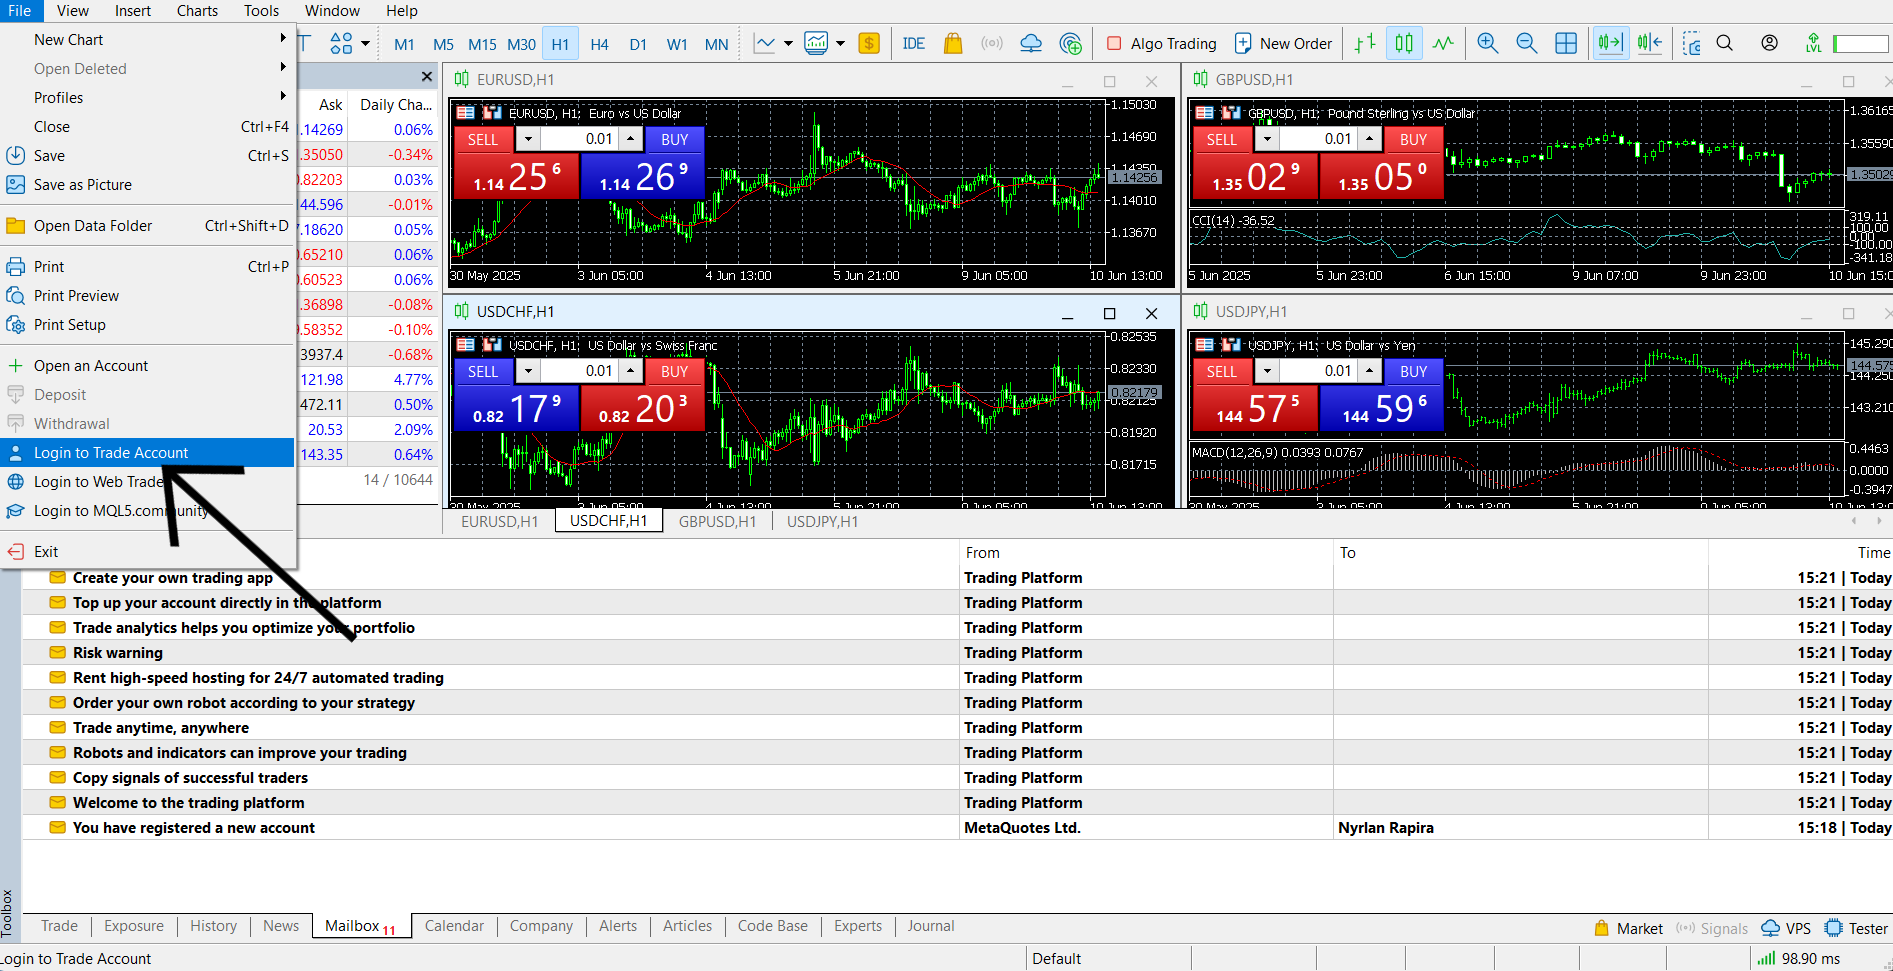Click the zoom out magnifier icon

tap(1526, 43)
